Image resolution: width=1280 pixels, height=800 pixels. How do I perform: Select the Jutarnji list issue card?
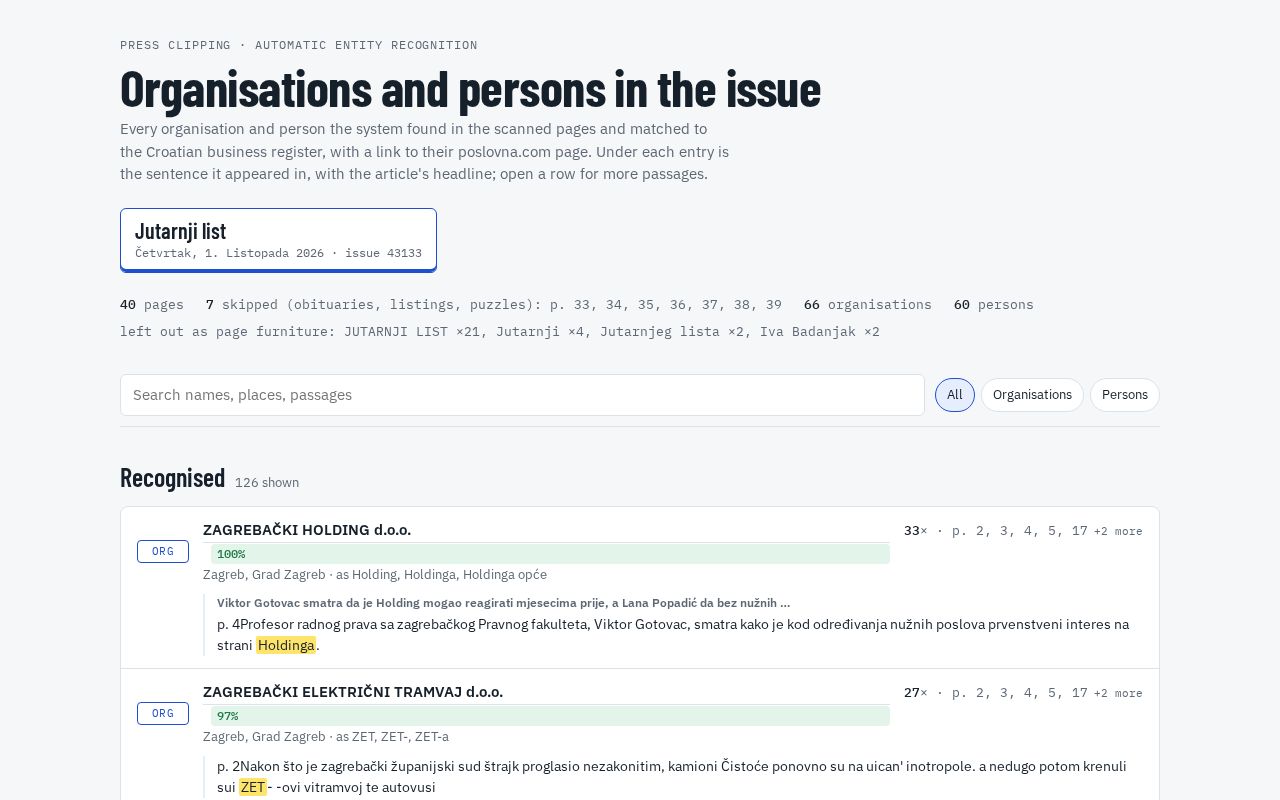[278, 240]
